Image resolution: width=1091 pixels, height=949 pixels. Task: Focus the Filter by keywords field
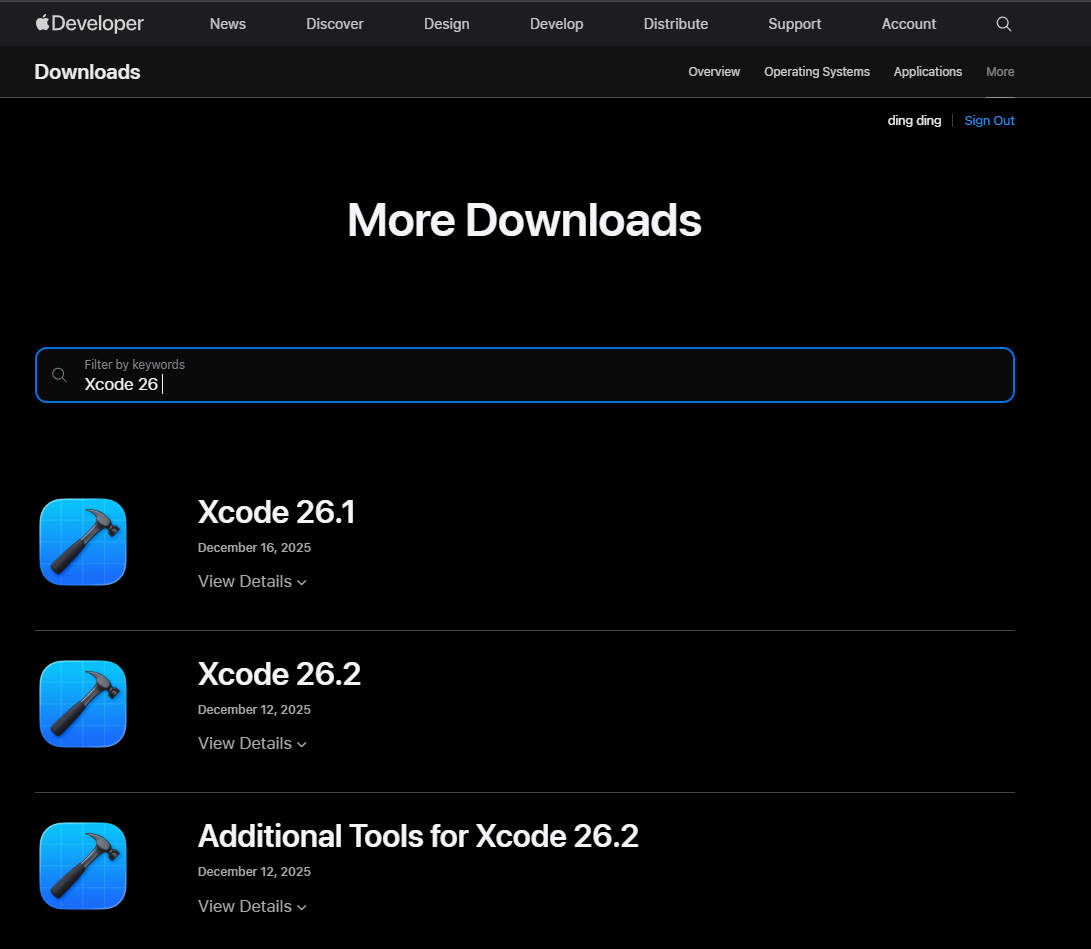[x=525, y=375]
